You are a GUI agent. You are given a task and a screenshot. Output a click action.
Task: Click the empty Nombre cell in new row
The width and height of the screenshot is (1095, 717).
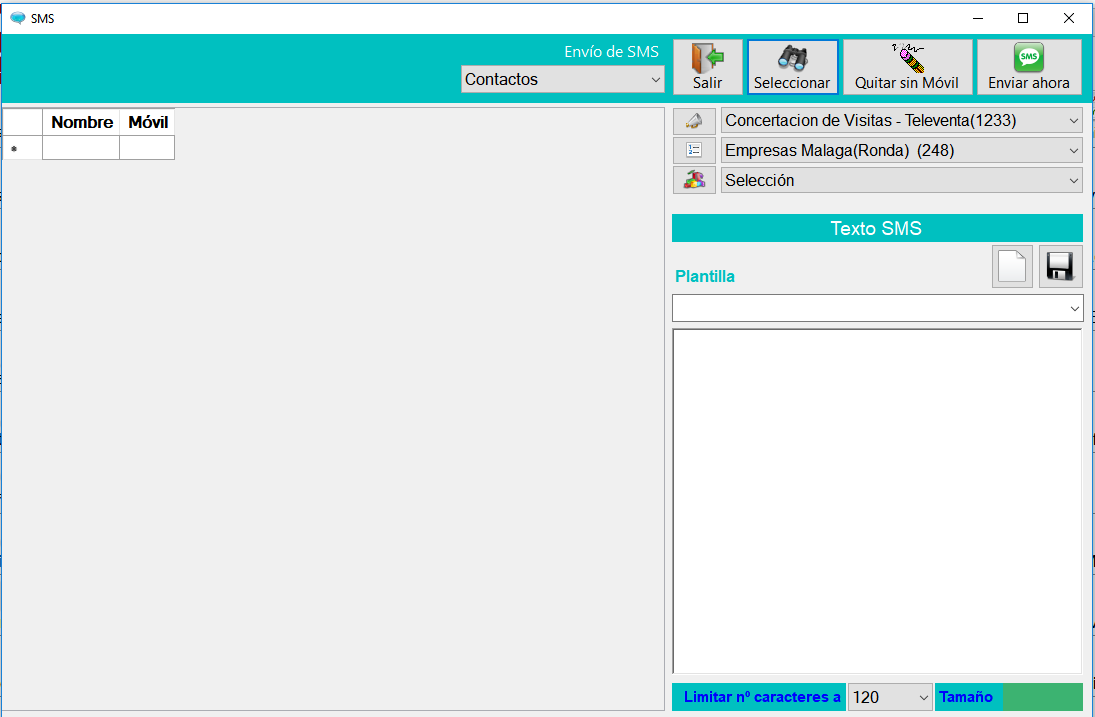pos(81,148)
